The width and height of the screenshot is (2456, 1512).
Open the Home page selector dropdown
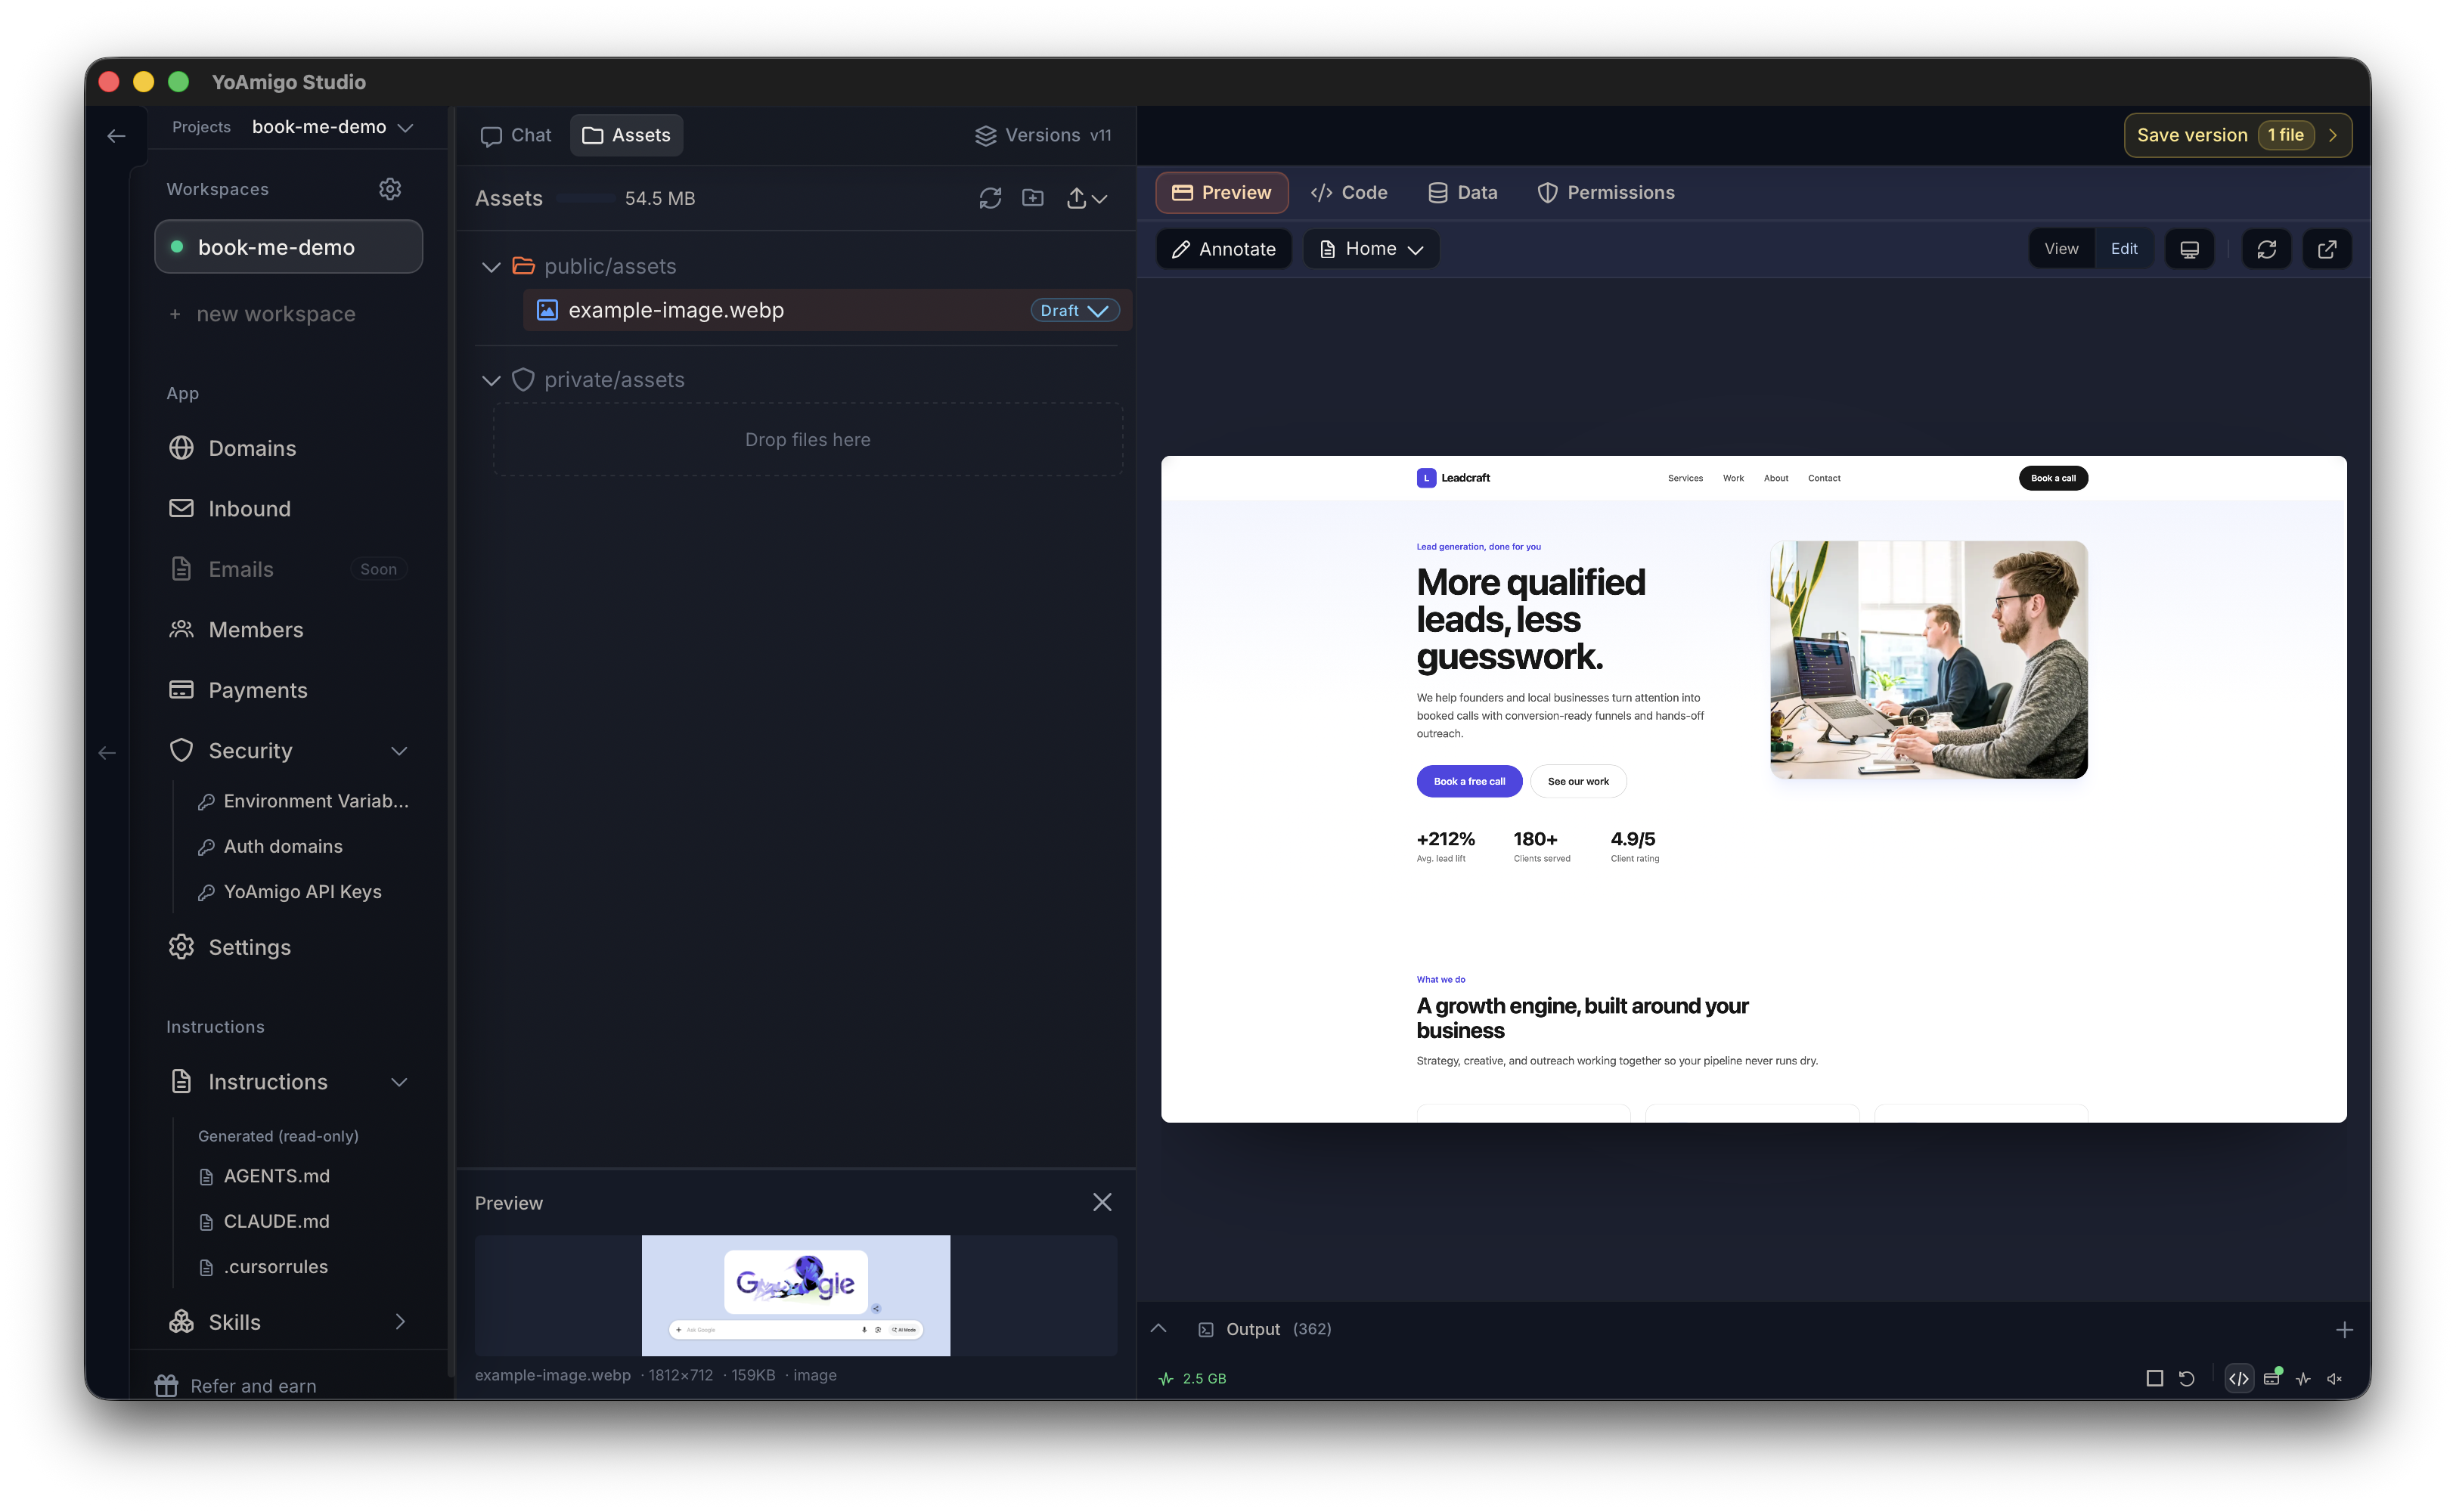click(x=1371, y=249)
